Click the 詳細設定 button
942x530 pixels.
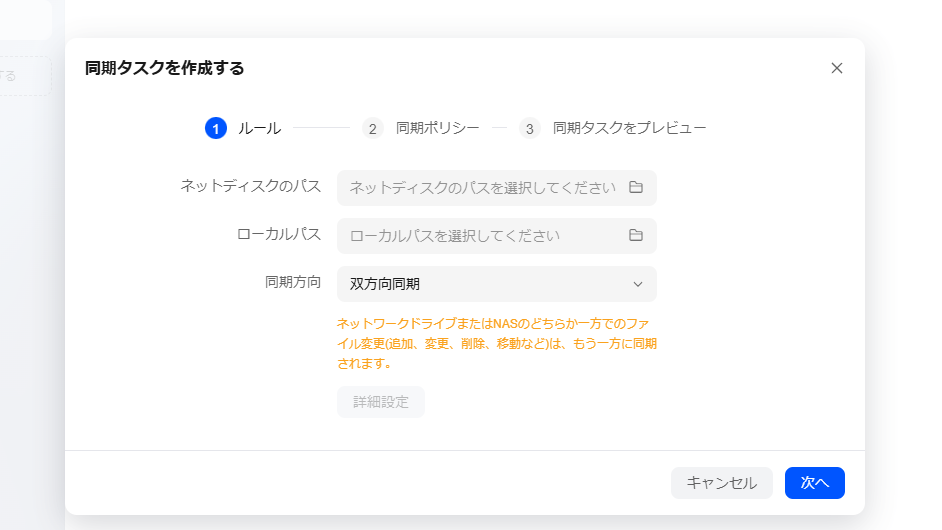coord(381,401)
